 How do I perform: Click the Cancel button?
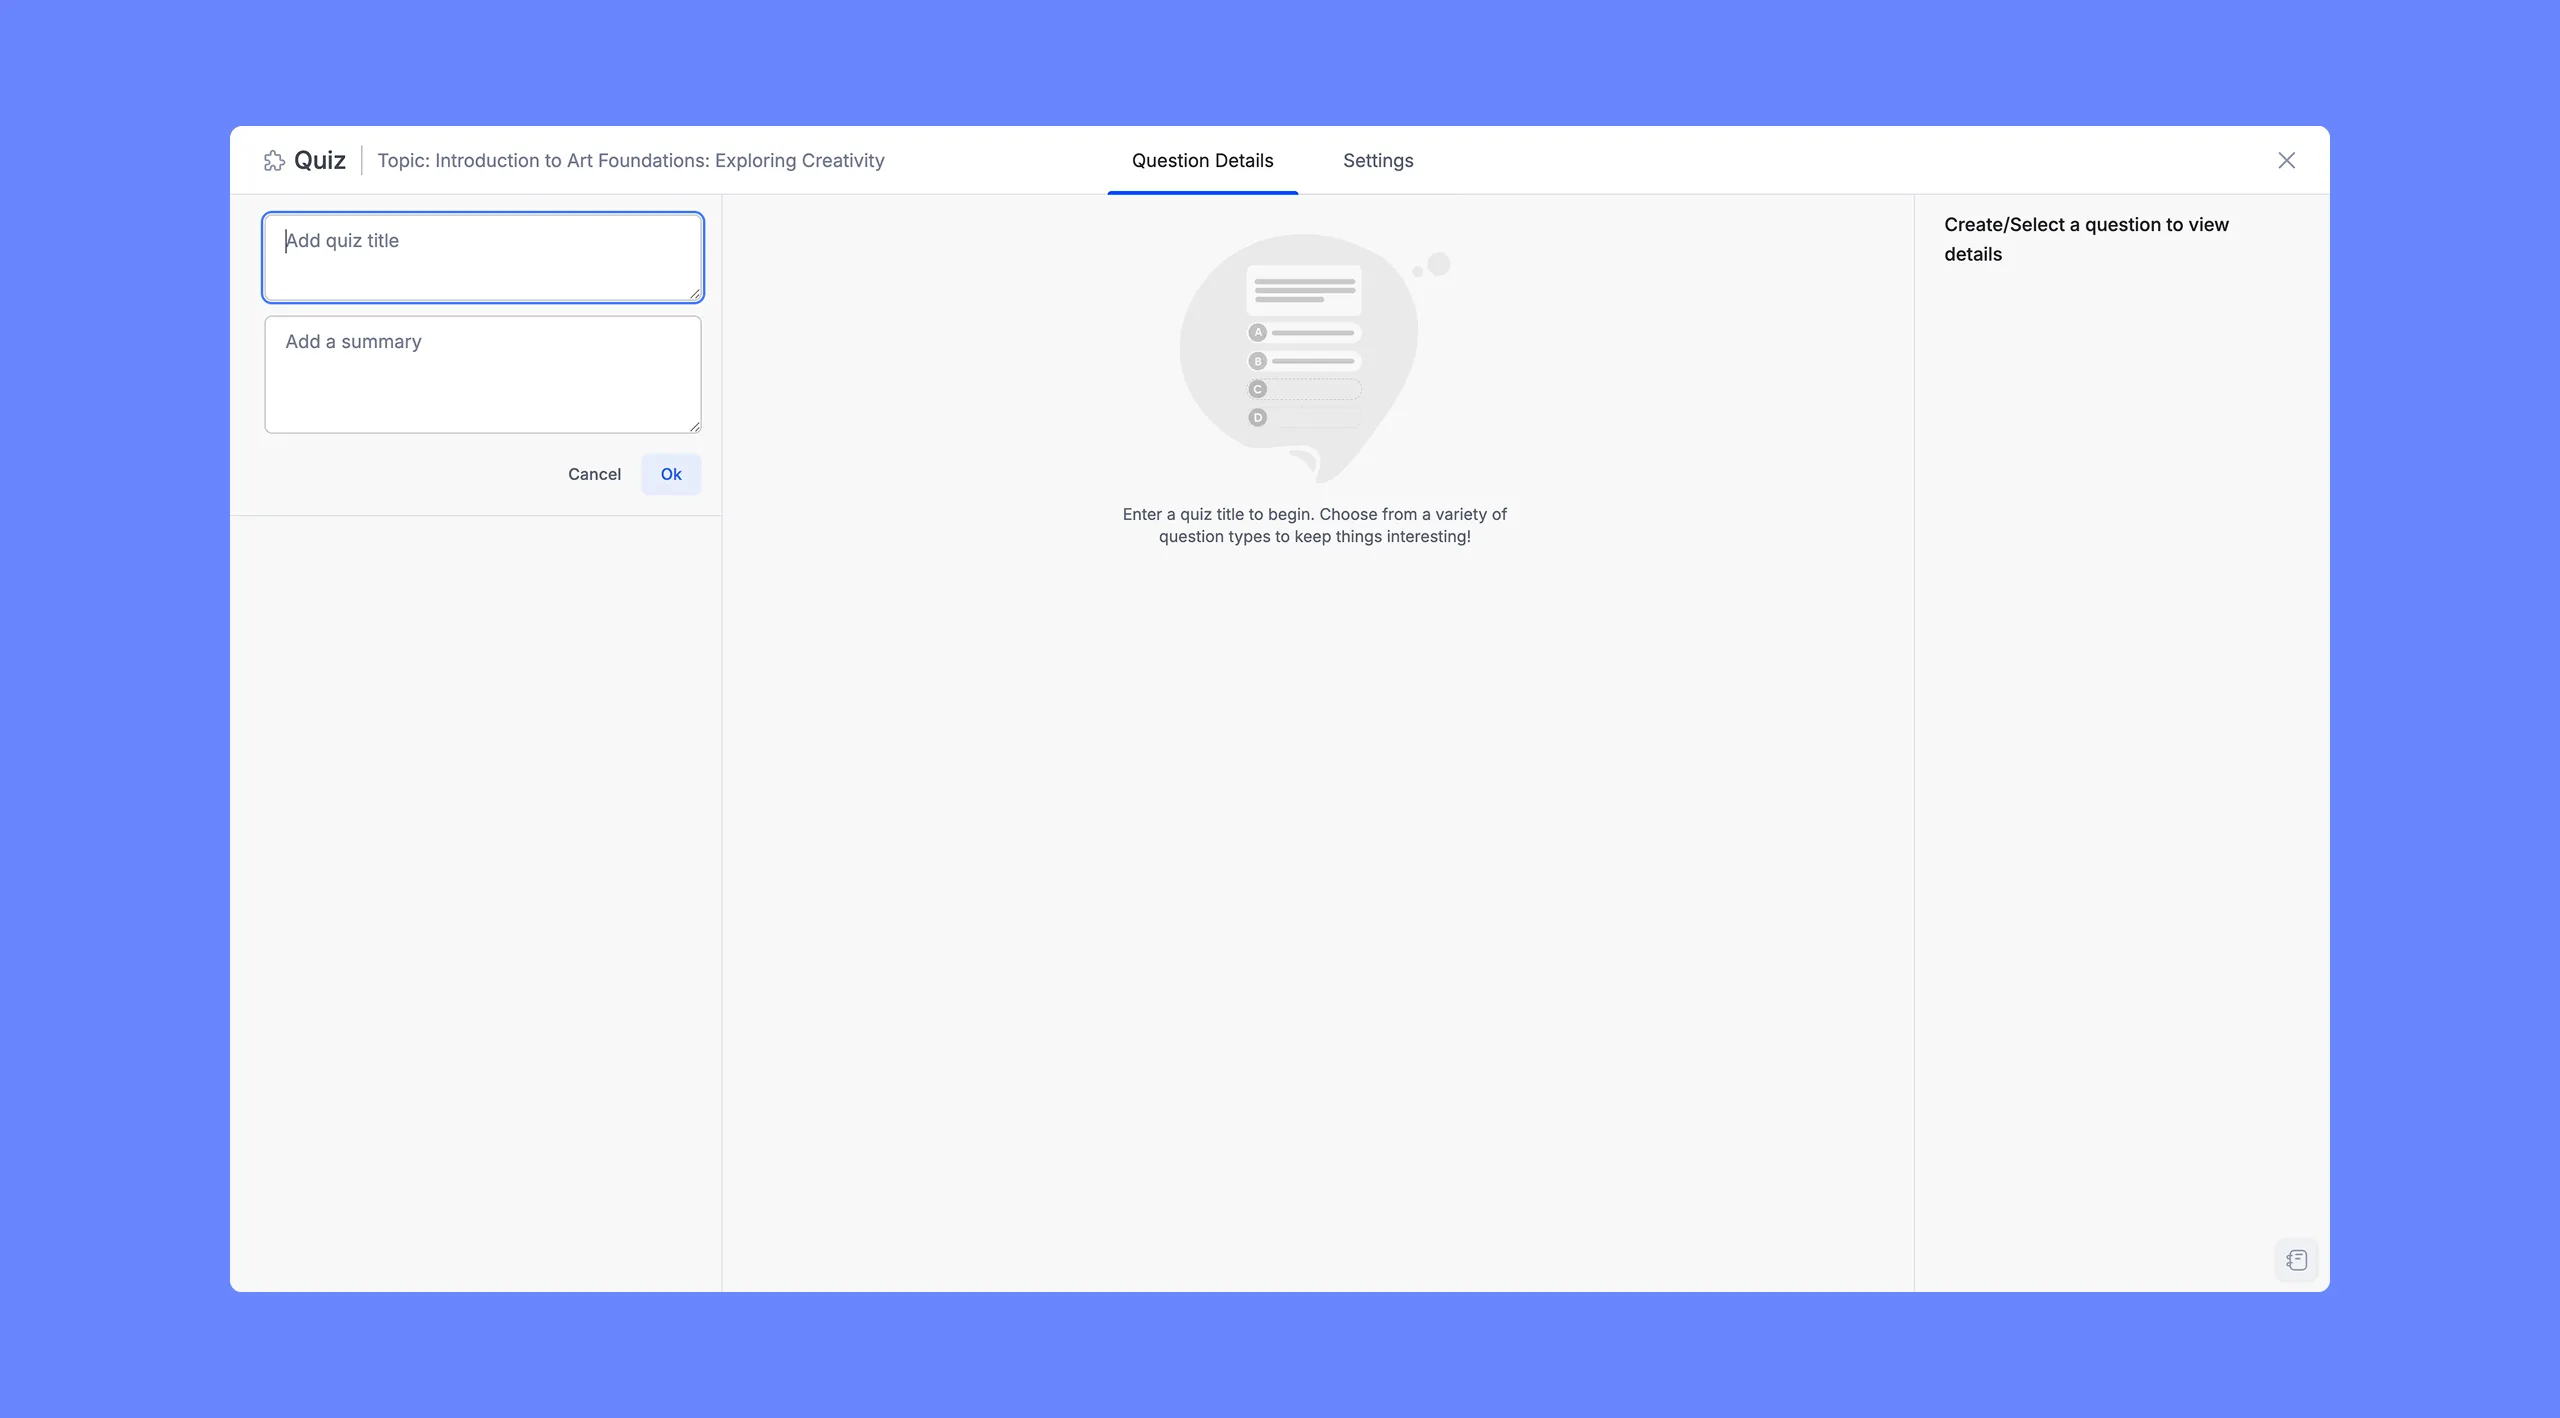tap(594, 474)
